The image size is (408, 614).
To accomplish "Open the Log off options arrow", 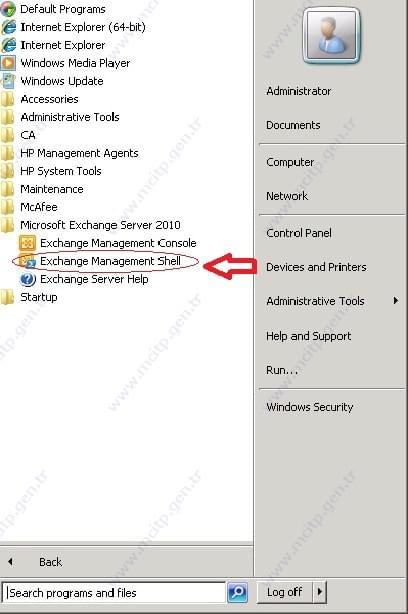I will [x=320, y=592].
